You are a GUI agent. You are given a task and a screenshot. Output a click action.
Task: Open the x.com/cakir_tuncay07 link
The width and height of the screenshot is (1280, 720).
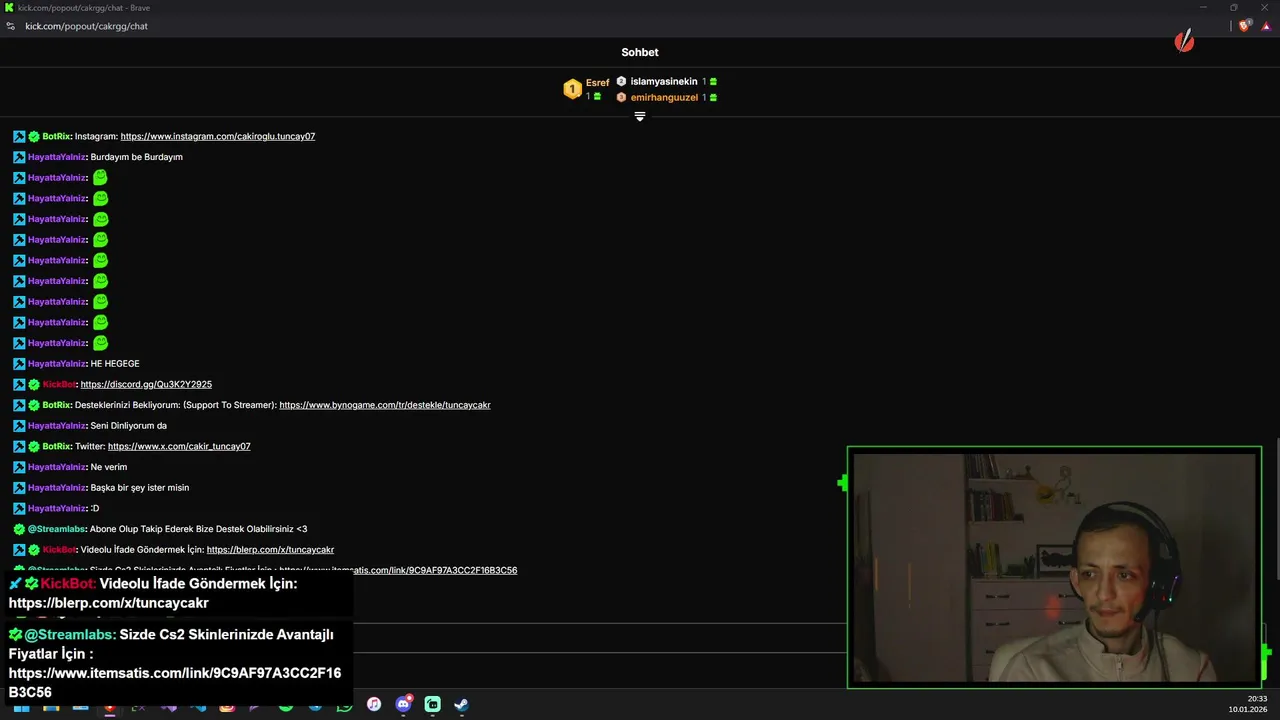coord(179,446)
